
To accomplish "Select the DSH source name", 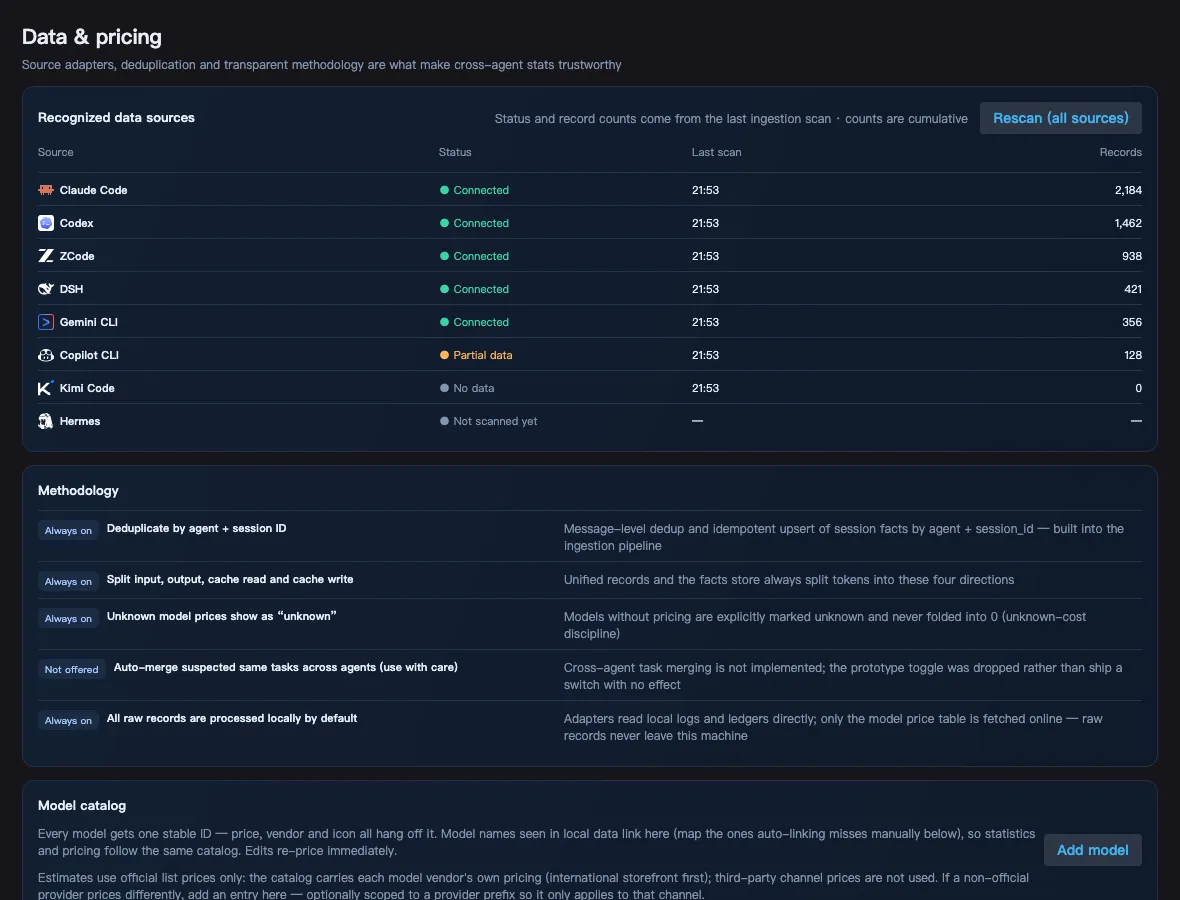I will tap(71, 289).
